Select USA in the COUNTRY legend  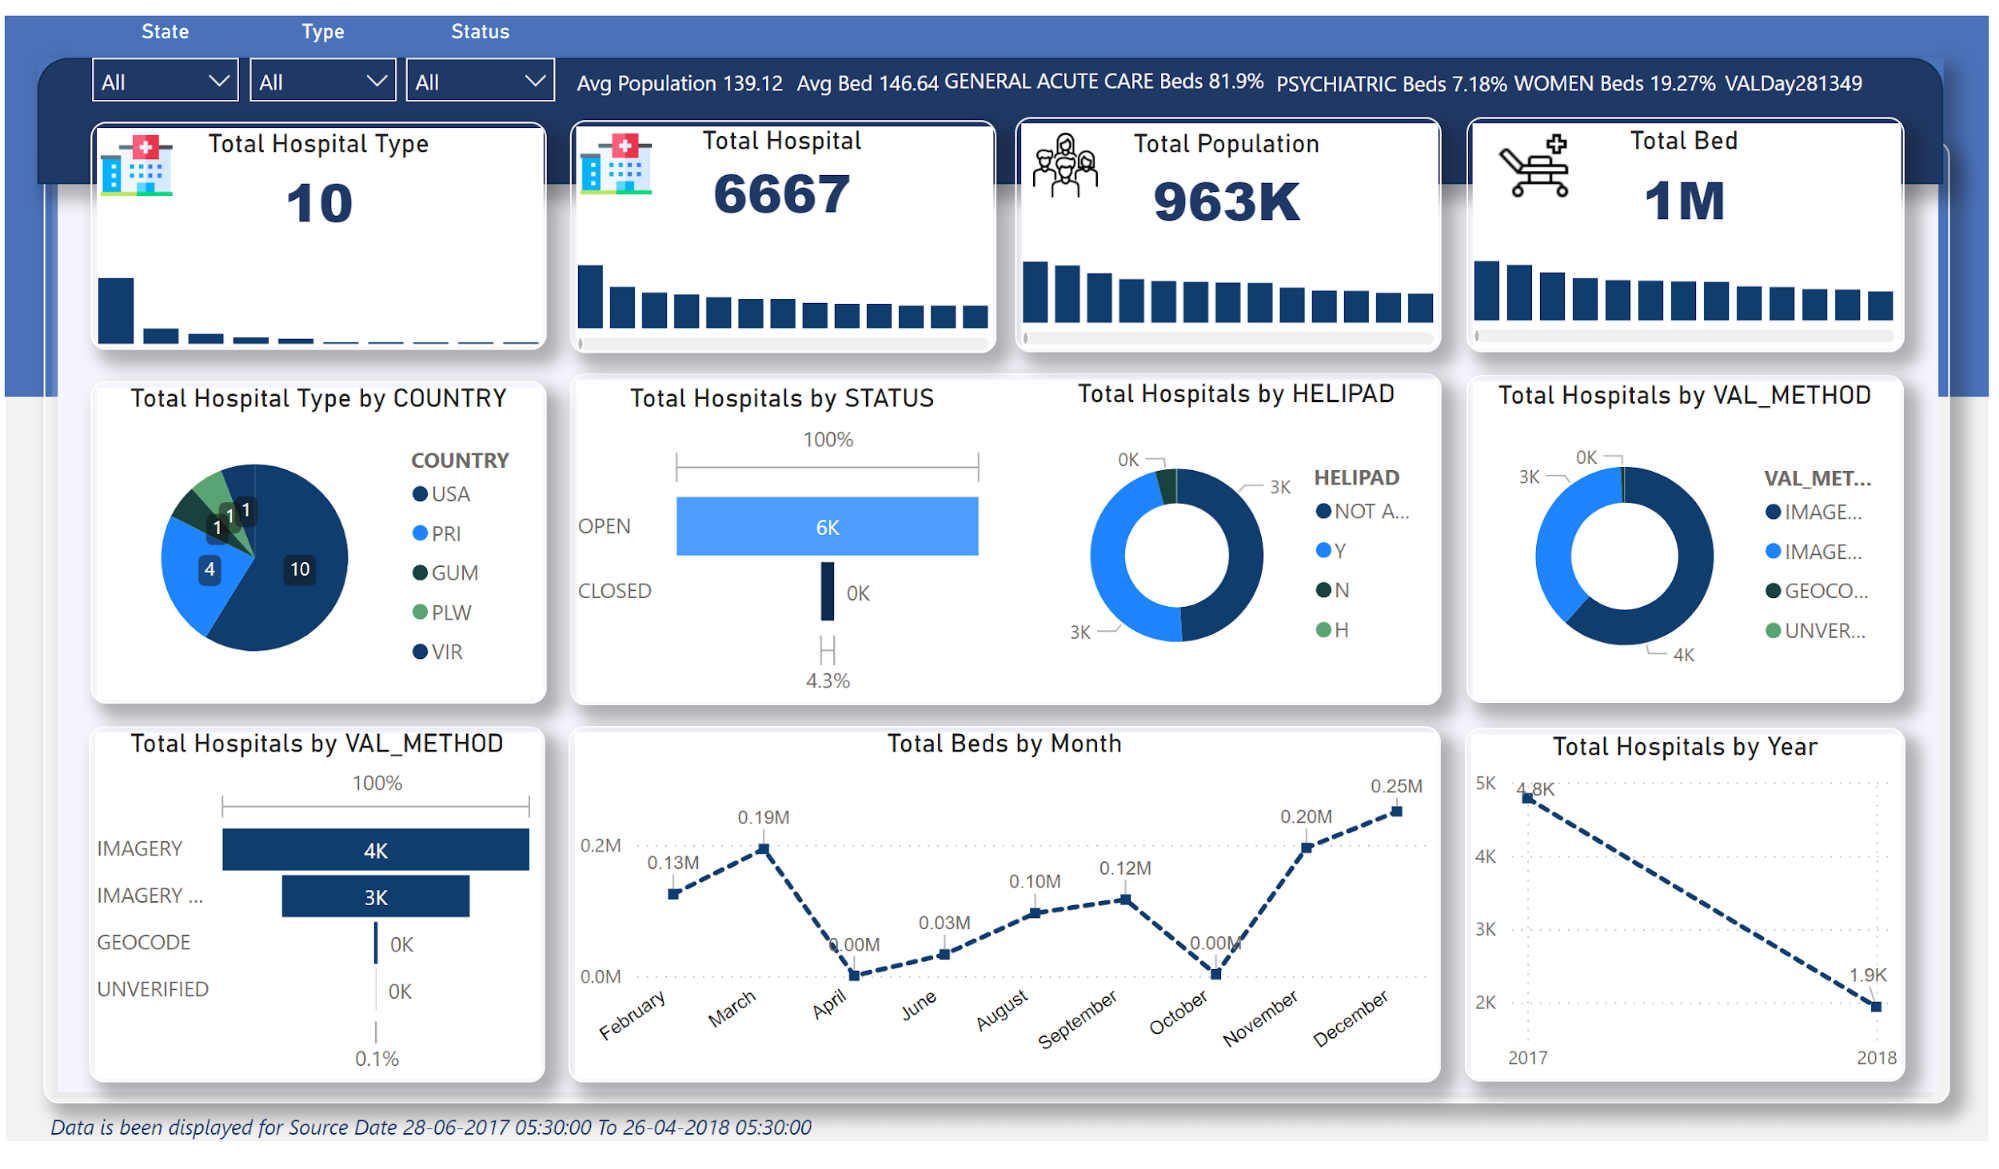(441, 494)
